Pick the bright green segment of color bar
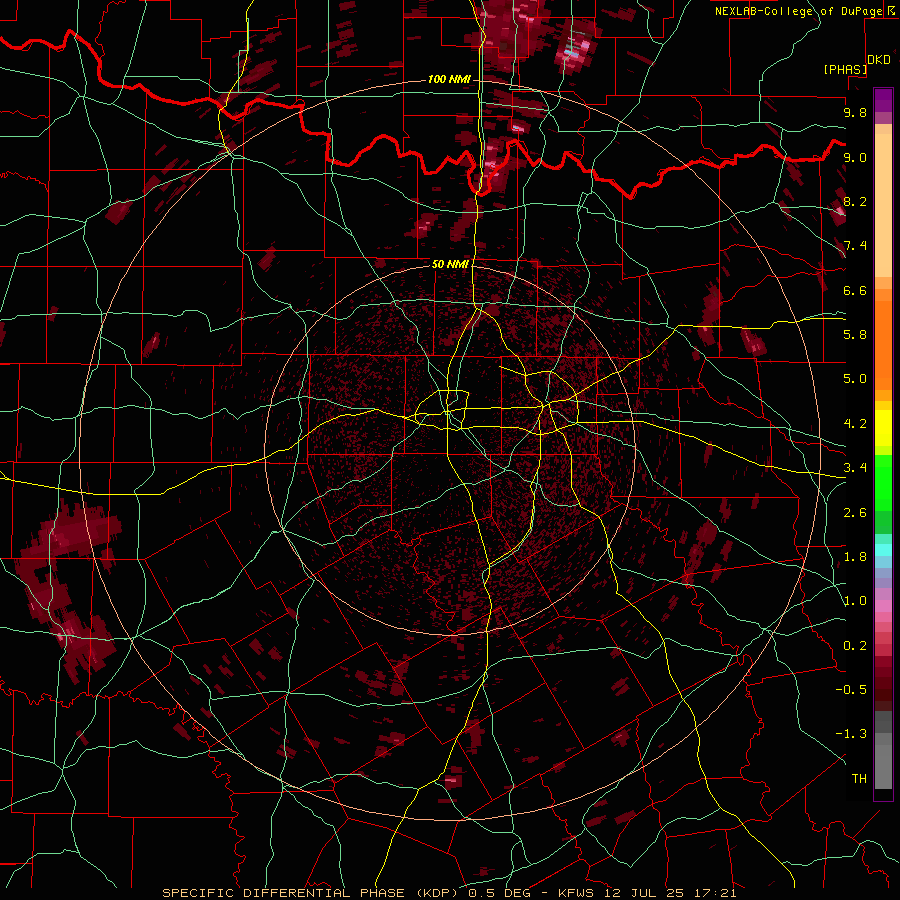This screenshot has height=900, width=900. tap(883, 482)
